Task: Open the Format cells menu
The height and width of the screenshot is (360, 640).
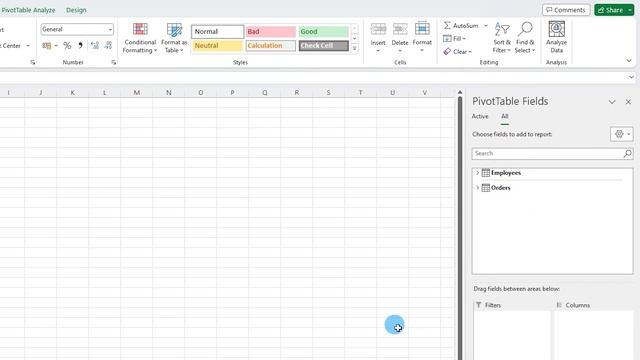Action: pyautogui.click(x=422, y=38)
